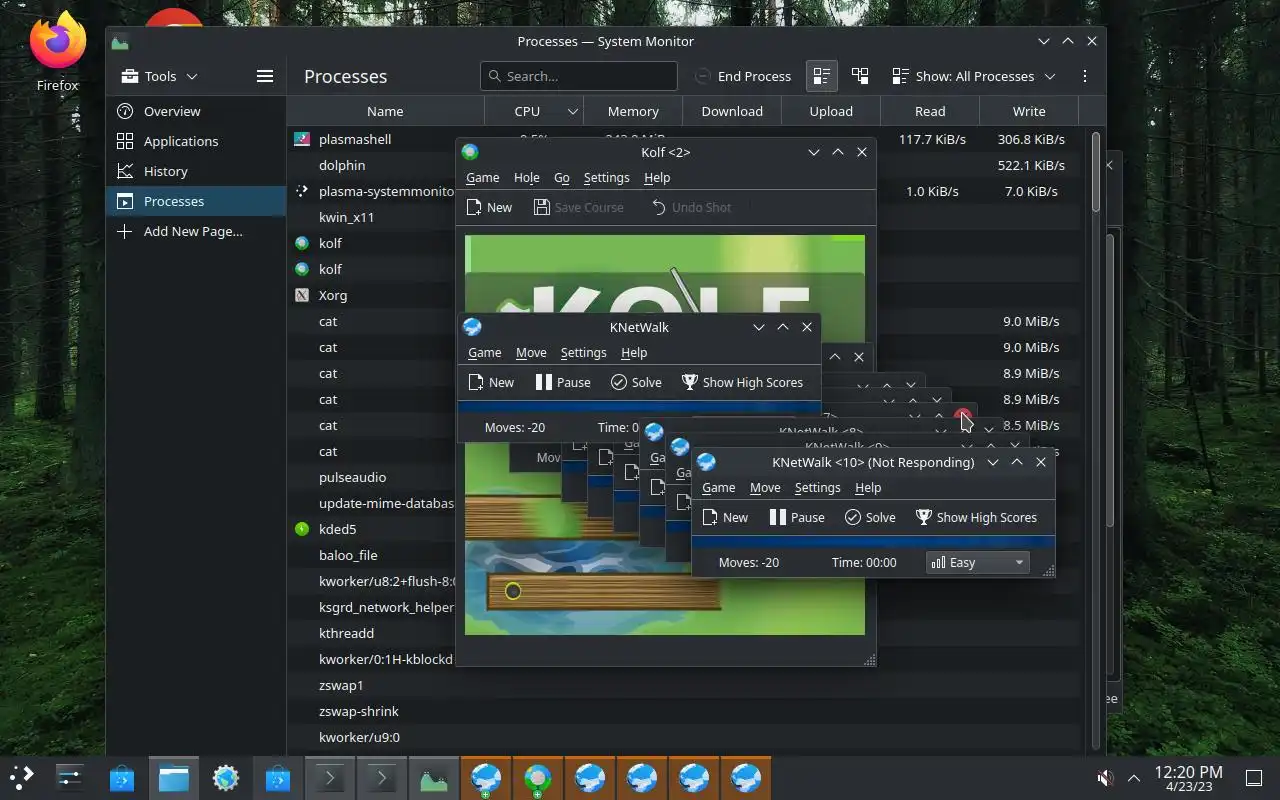This screenshot has height=800, width=1280.
Task: Click the End Process button
Action: point(743,76)
